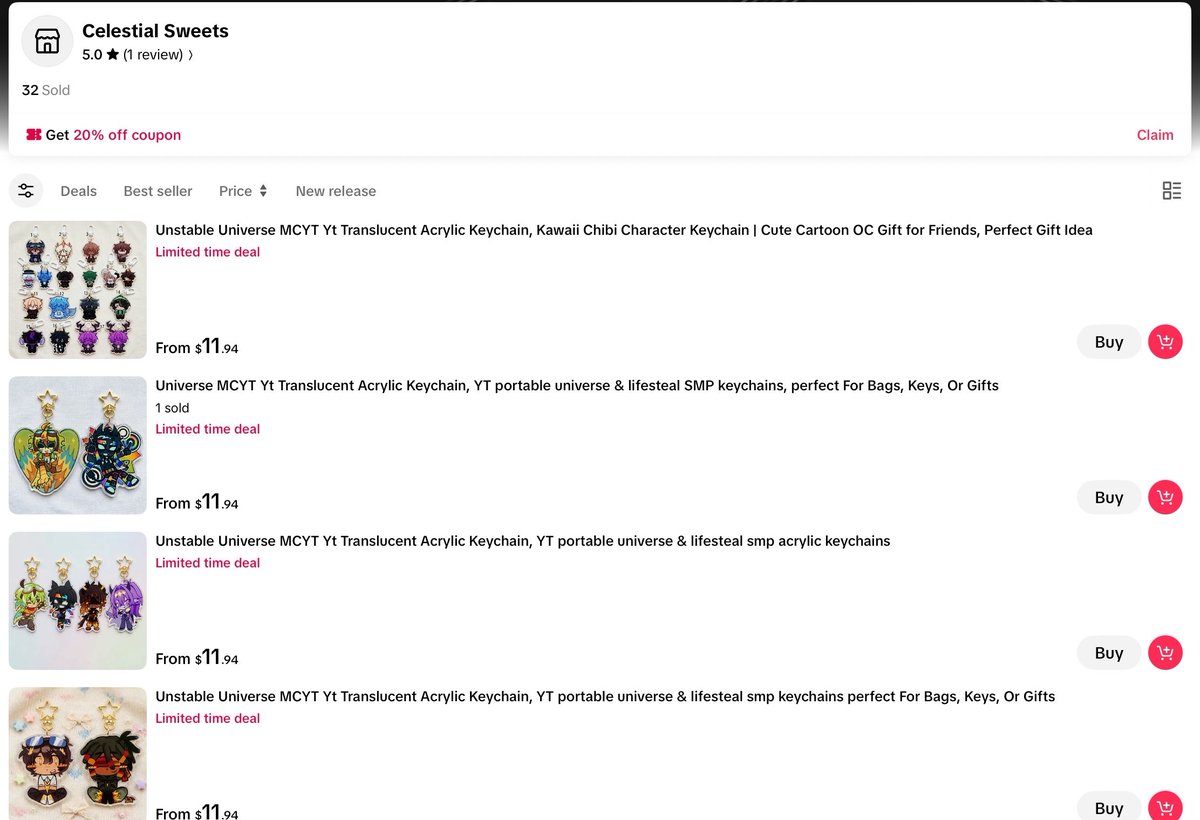Click the '32 Sold' shop stat
Screen dimensions: 1200x820
point(46,90)
